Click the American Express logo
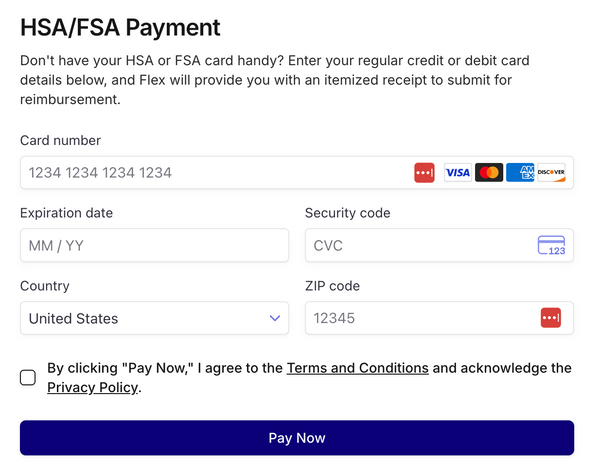Screen dimensions: 600x469 click(520, 173)
